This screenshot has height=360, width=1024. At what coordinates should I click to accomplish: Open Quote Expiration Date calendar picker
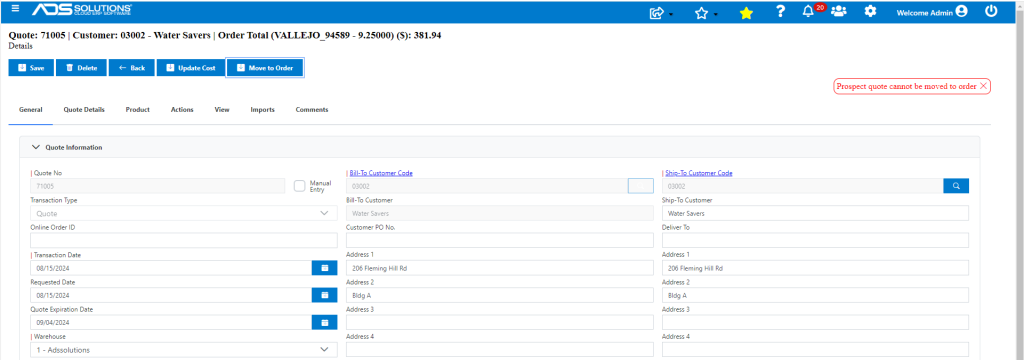(325, 322)
